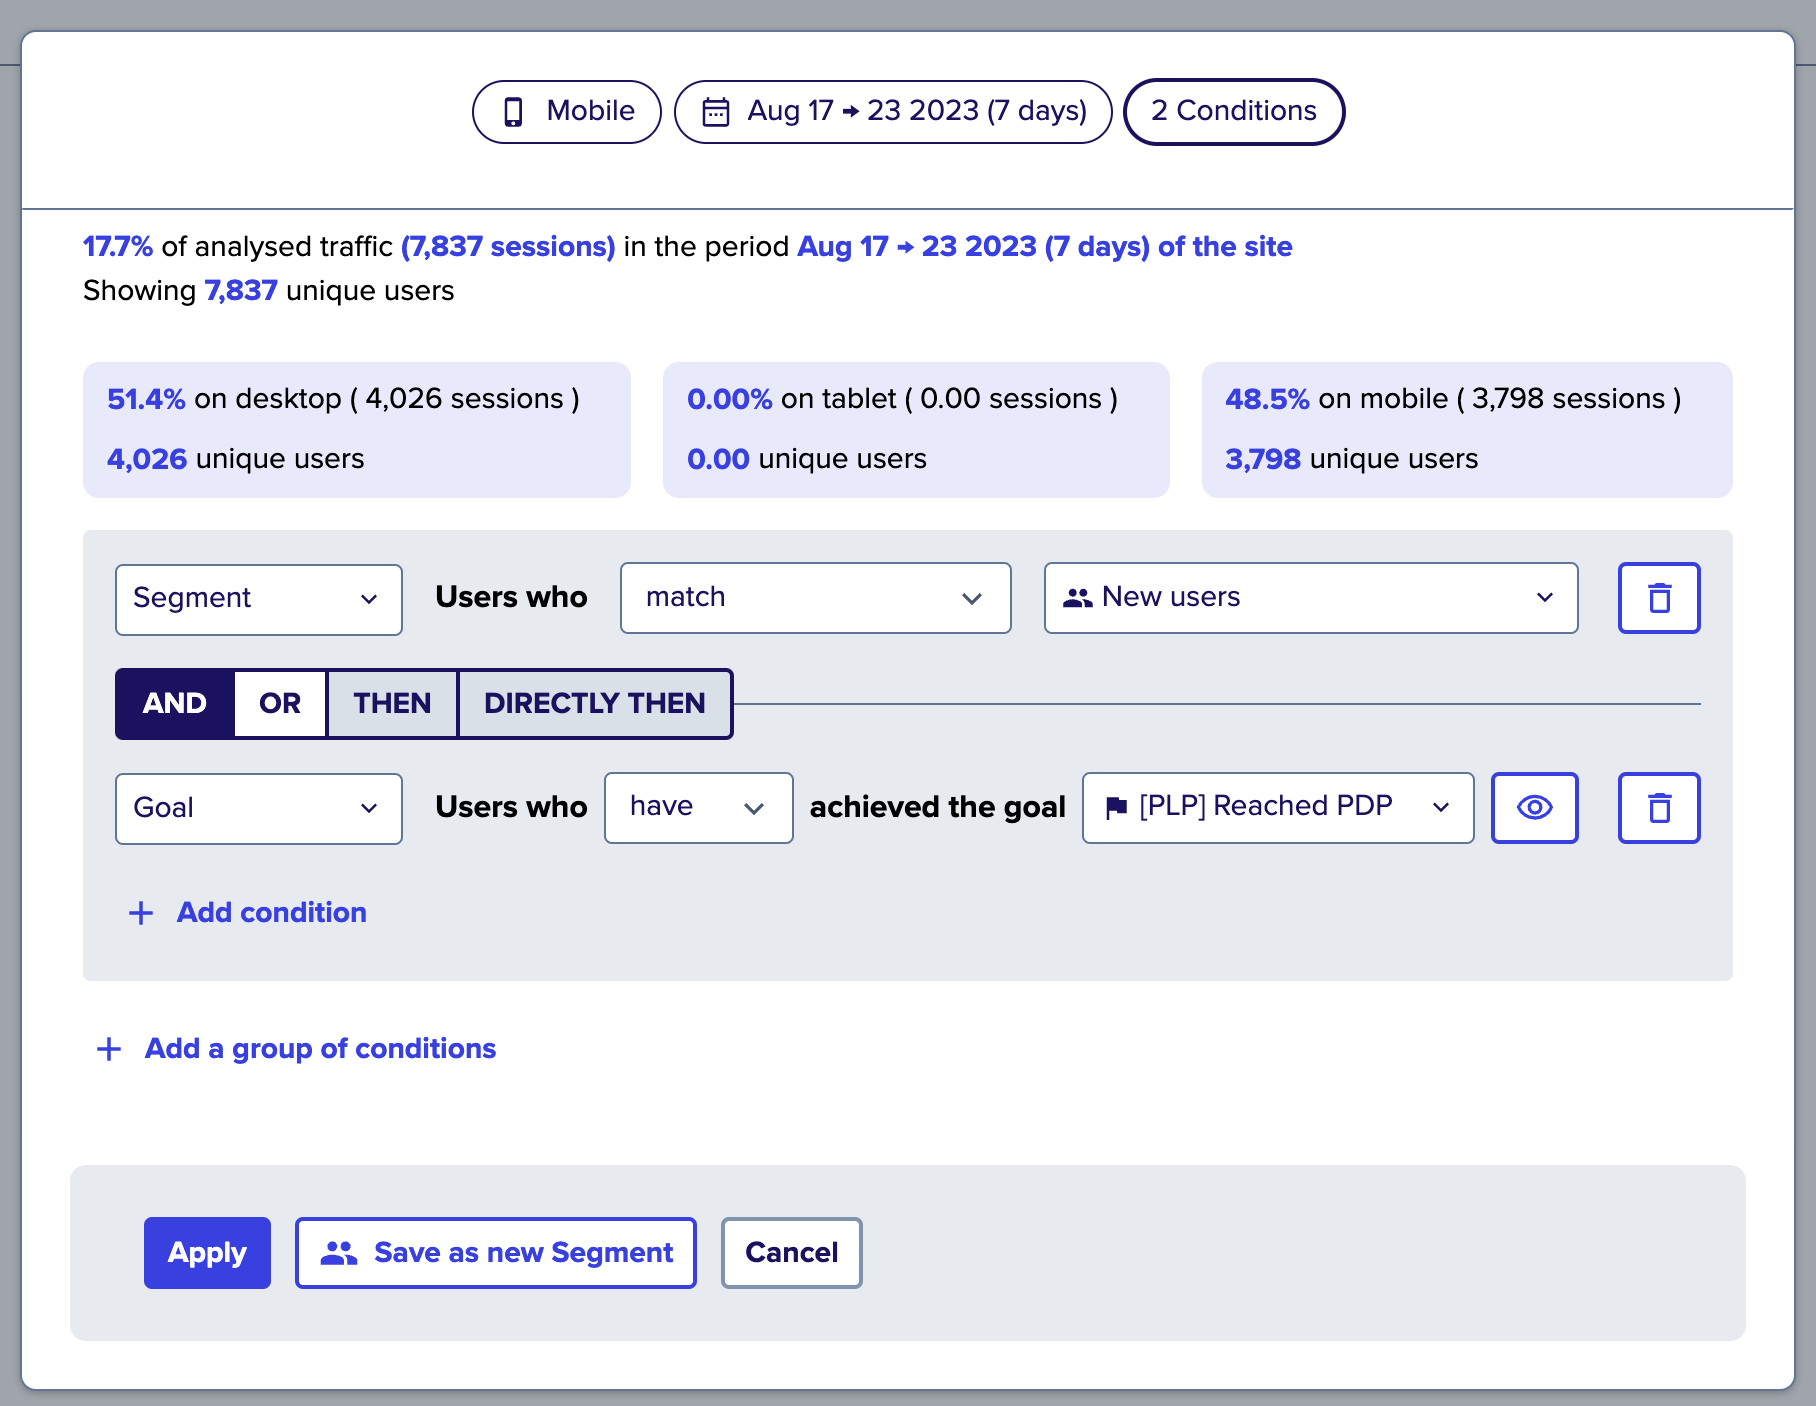This screenshot has height=1406, width=1816.
Task: Expand the Goal condition type dropdown
Action: pos(259,808)
